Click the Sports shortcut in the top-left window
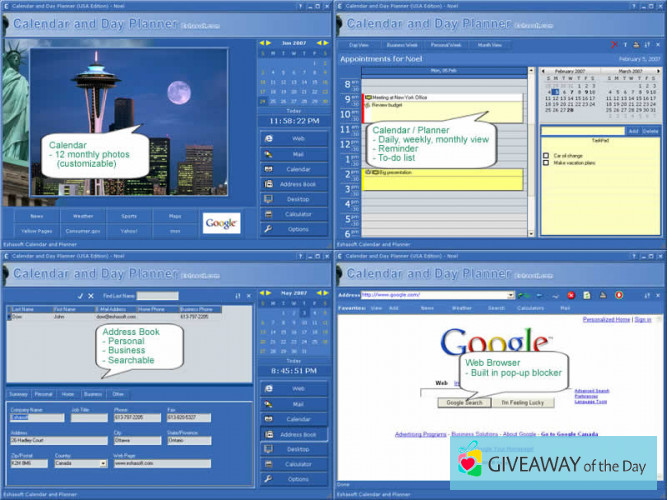 click(x=129, y=216)
